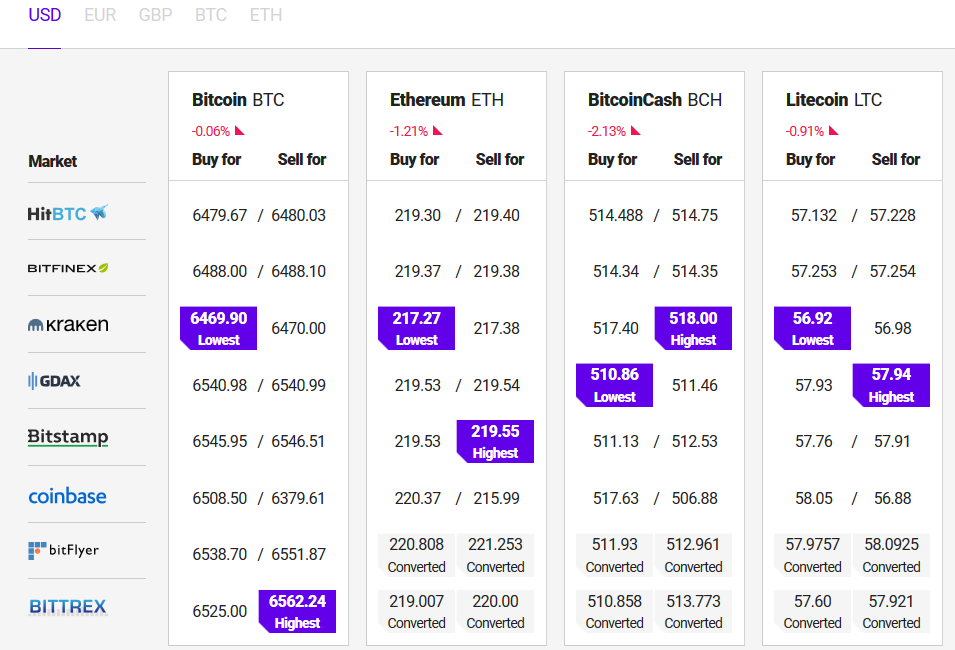Click BitcoinCash's -2.13% change value
This screenshot has height=650, width=955.
click(607, 131)
